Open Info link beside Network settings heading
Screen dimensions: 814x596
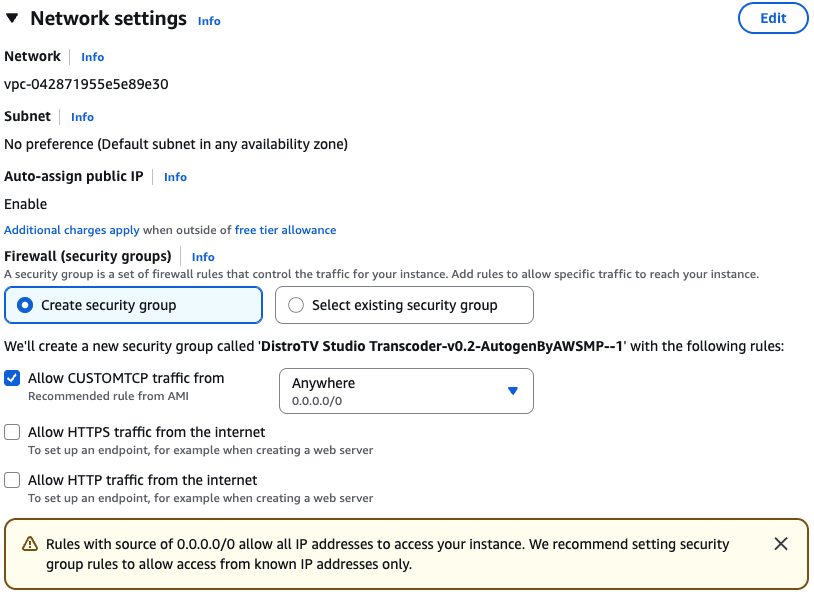[x=209, y=21]
